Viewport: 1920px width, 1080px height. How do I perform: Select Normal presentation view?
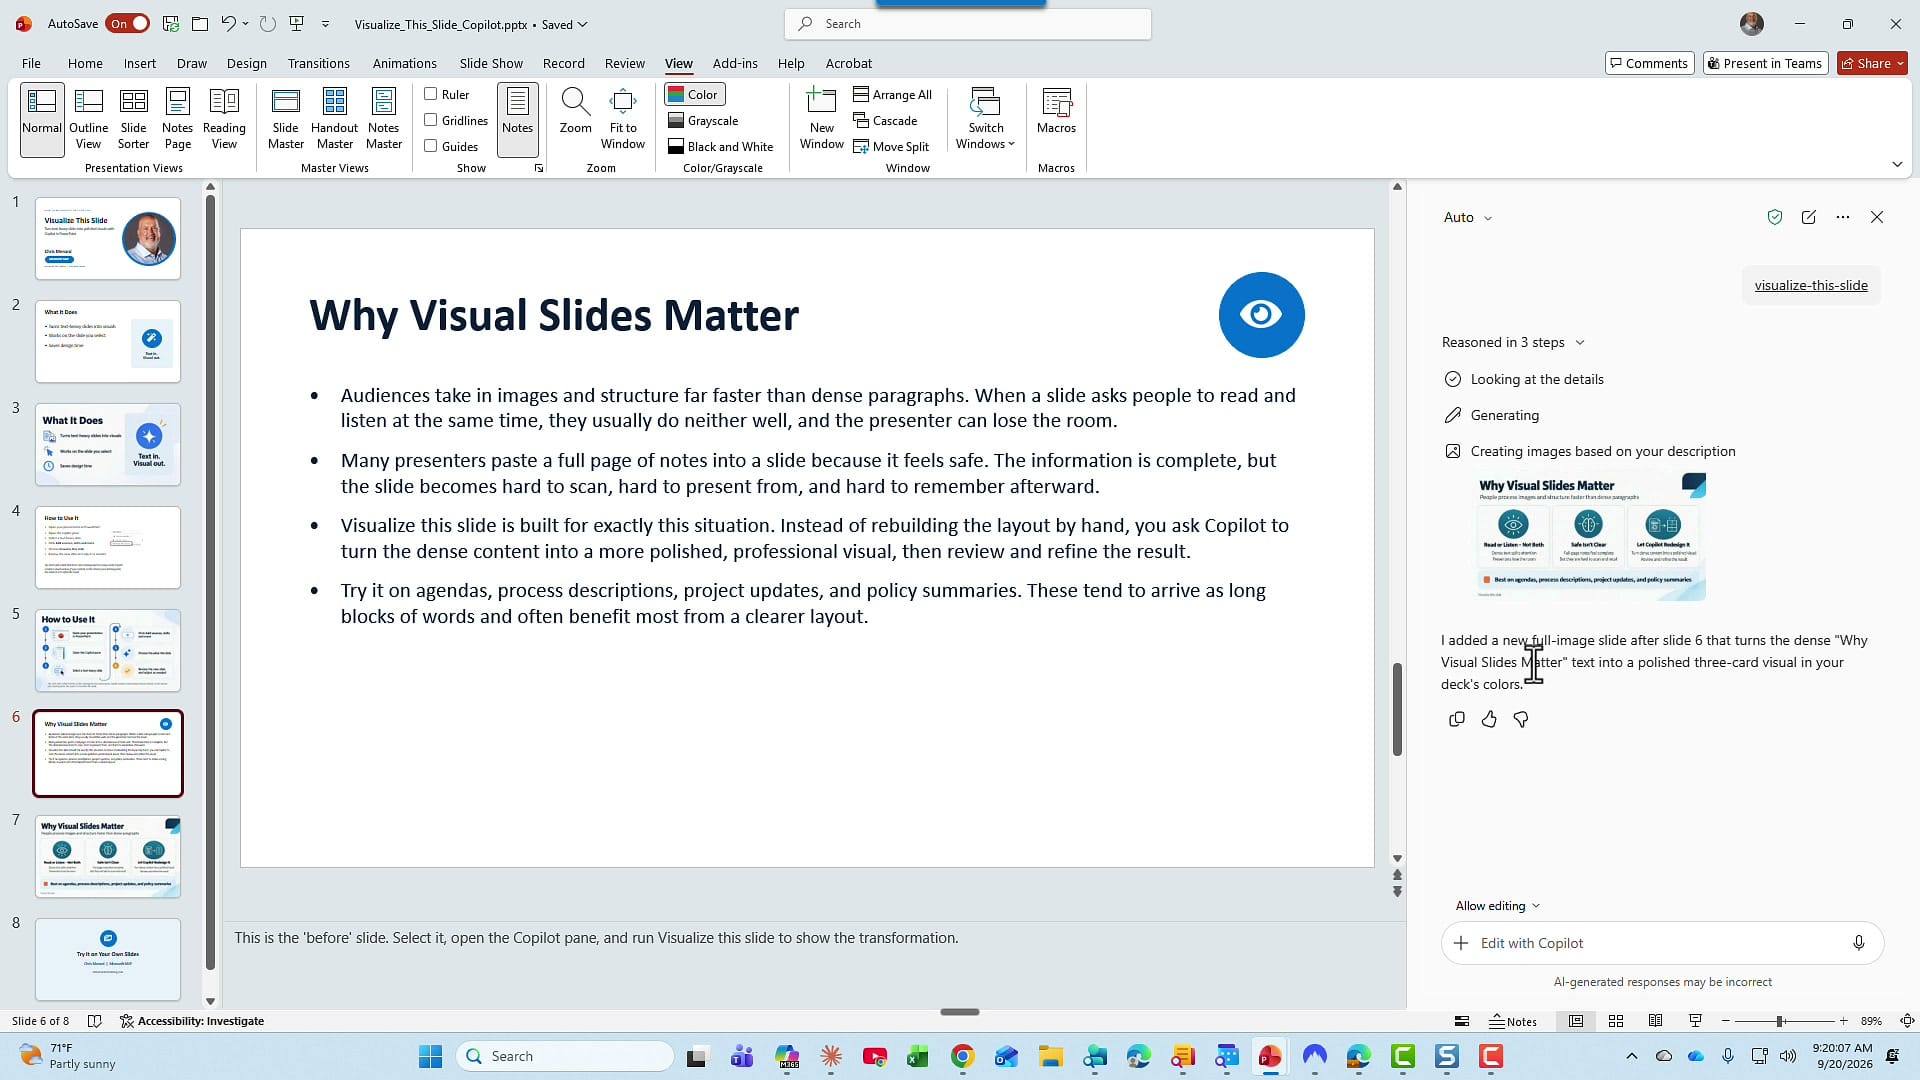(x=42, y=119)
